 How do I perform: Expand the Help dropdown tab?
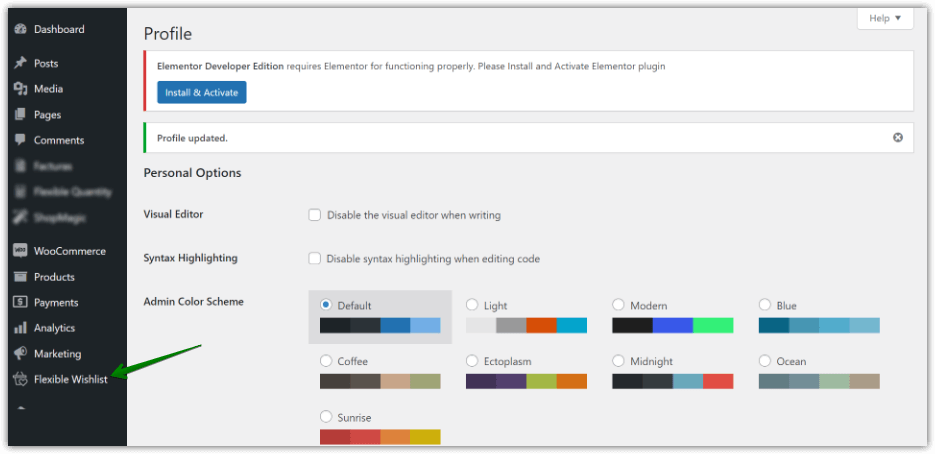(x=885, y=18)
